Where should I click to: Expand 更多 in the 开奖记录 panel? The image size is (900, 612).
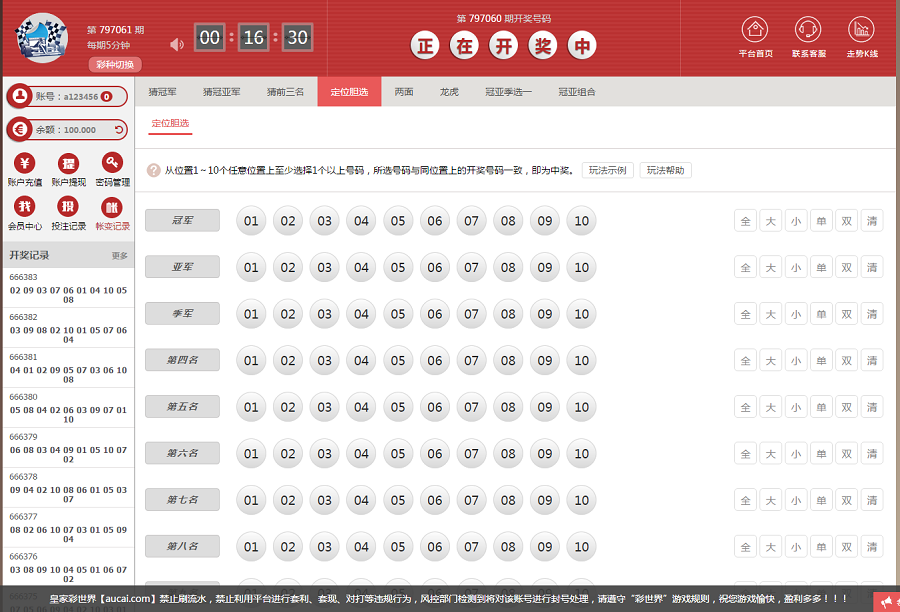point(120,256)
